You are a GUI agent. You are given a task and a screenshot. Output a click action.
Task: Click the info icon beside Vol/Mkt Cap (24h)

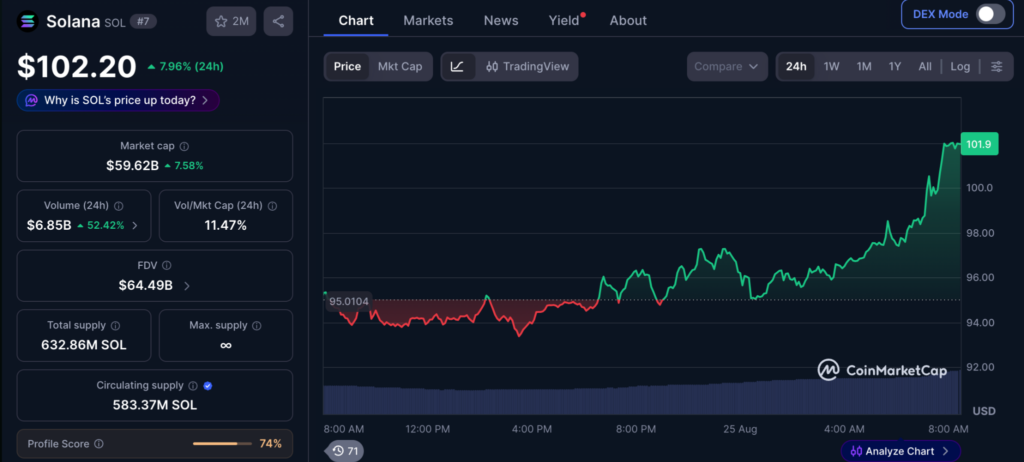click(272, 206)
